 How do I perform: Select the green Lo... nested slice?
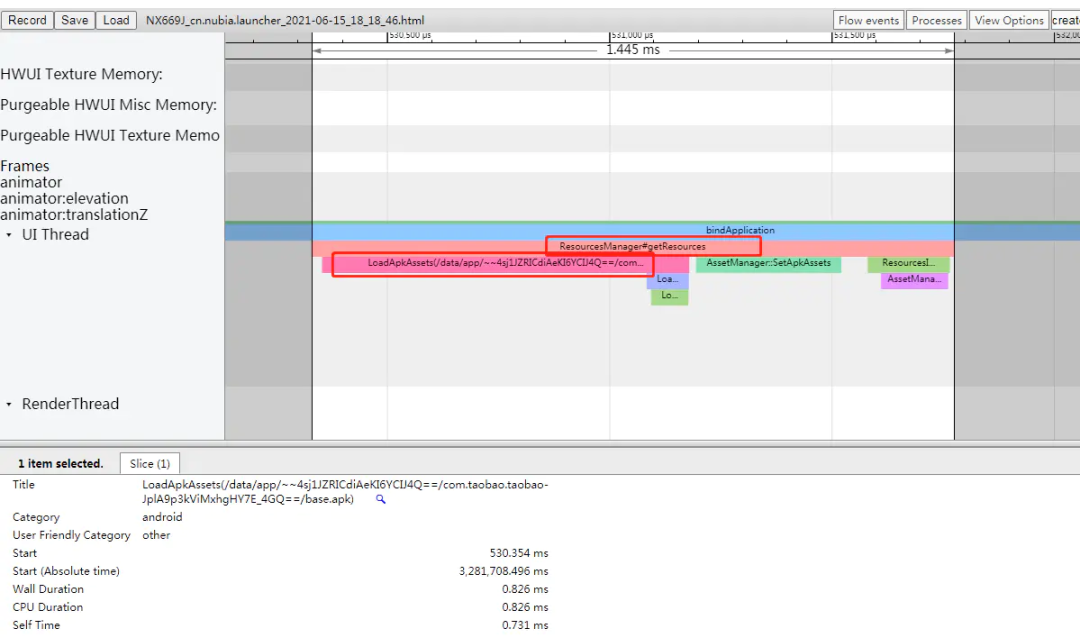pyautogui.click(x=669, y=296)
